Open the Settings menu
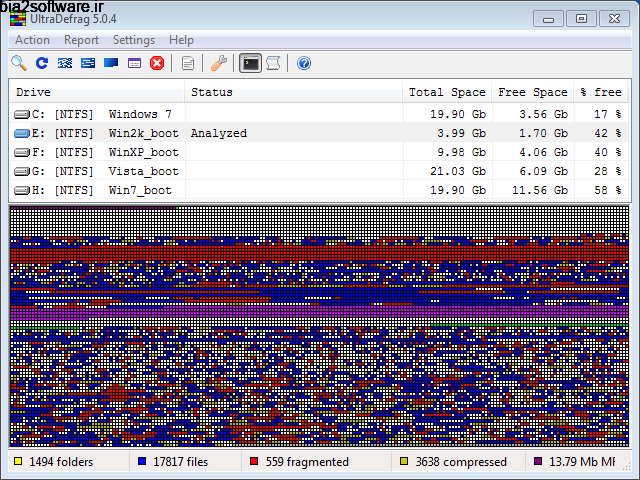The image size is (640, 480). tap(134, 40)
